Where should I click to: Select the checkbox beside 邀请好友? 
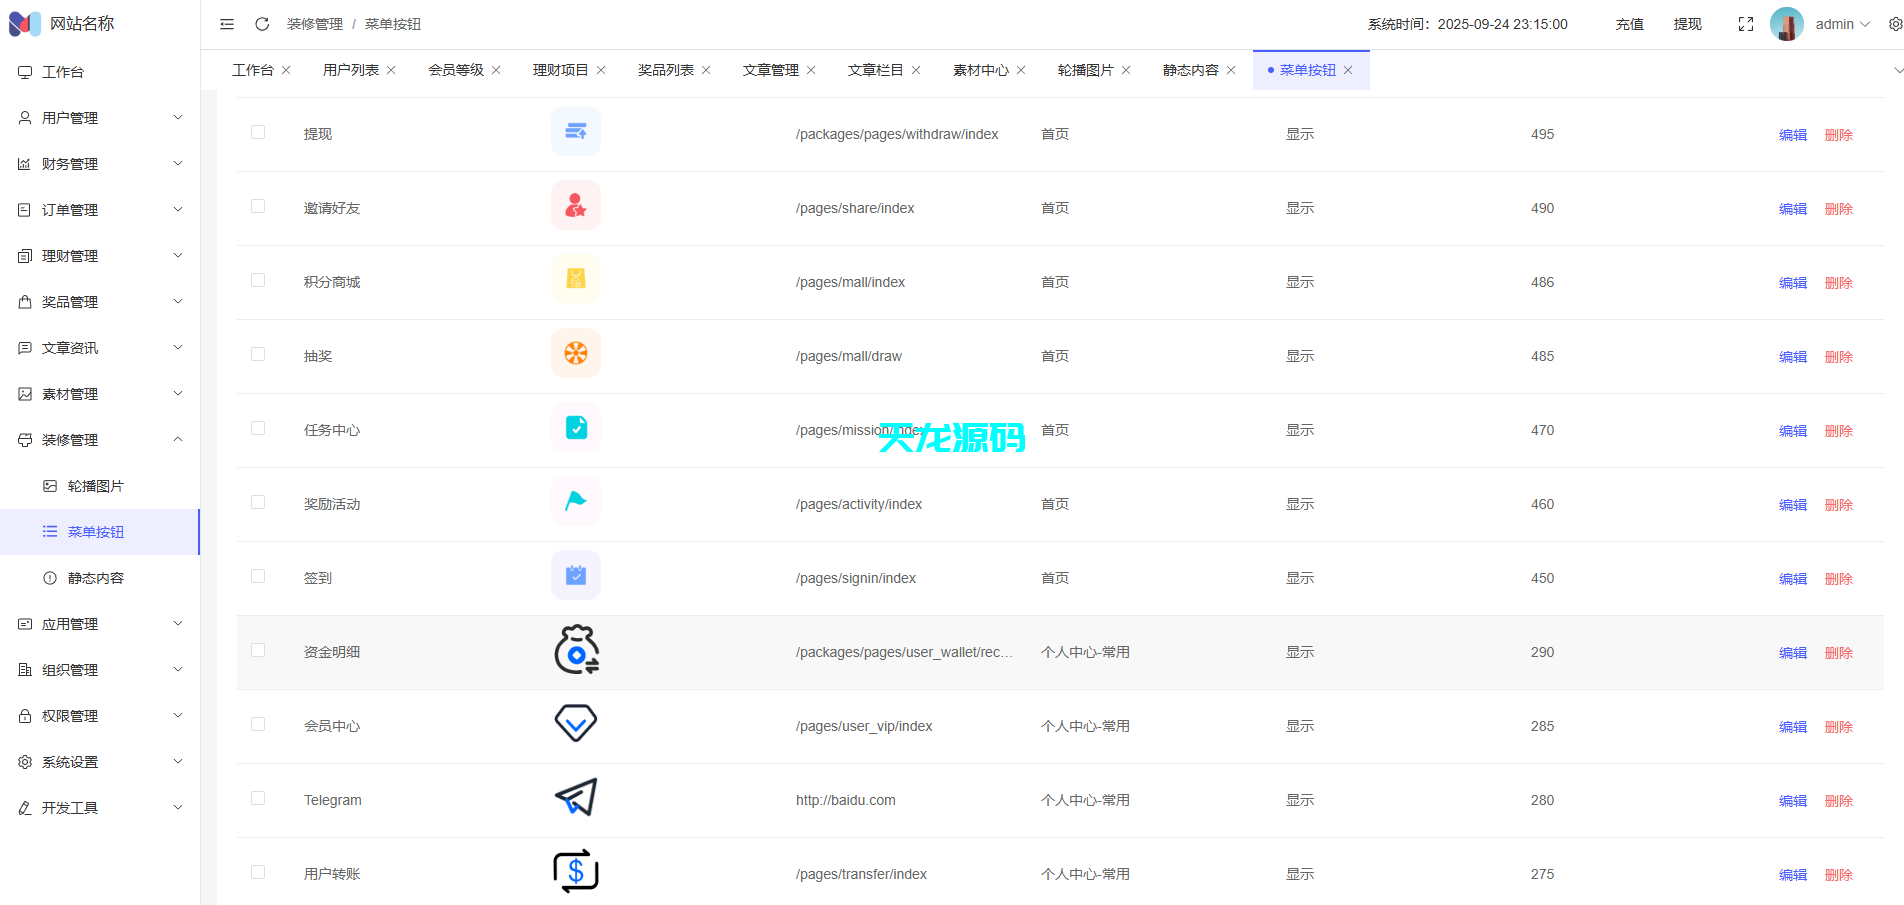click(x=259, y=205)
